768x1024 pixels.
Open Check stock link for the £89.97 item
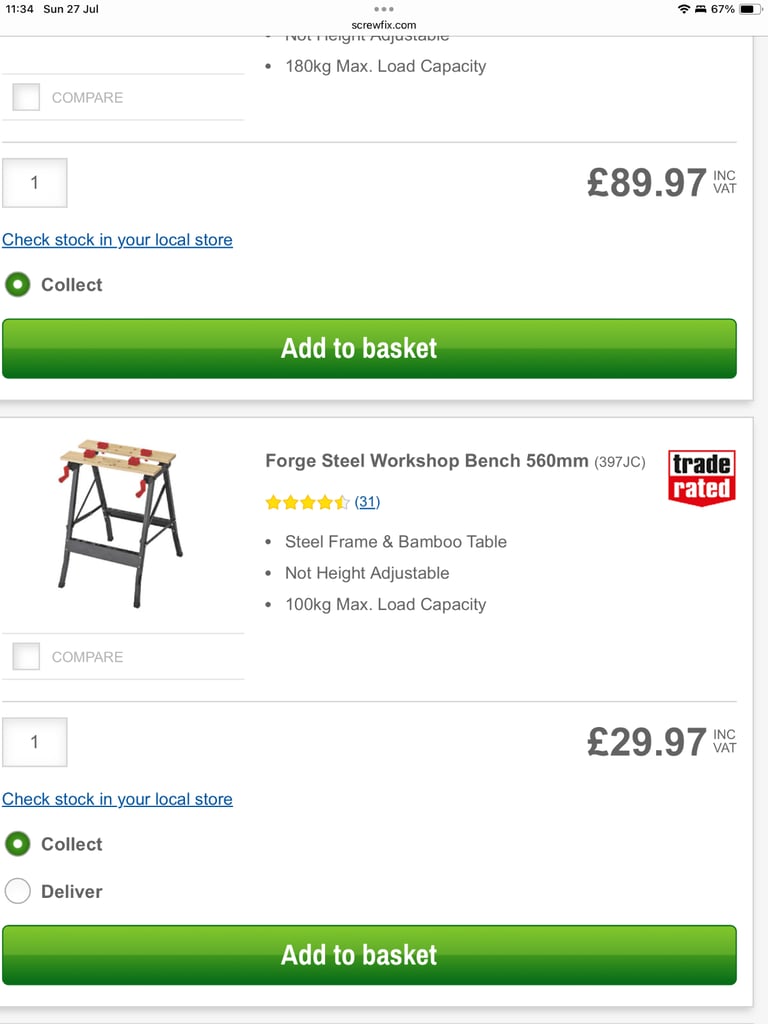tap(118, 240)
